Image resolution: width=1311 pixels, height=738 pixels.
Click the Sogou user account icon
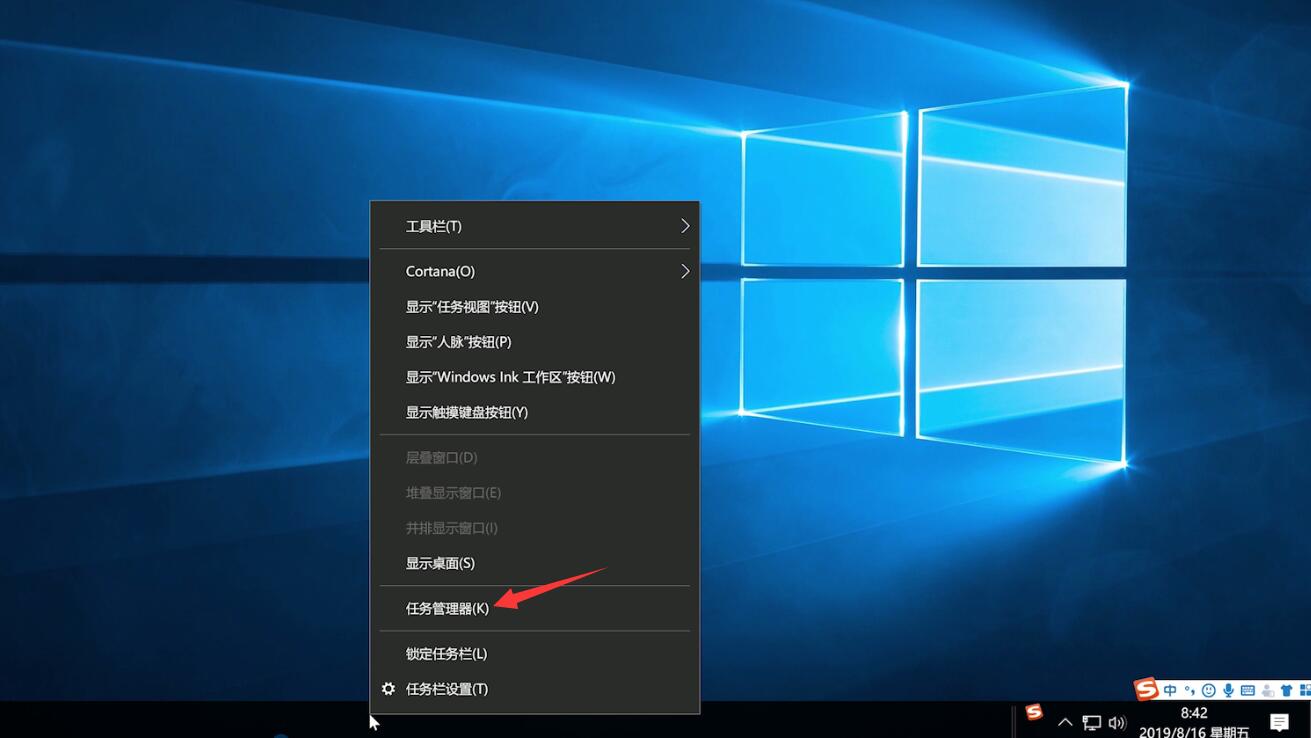tap(1267, 690)
